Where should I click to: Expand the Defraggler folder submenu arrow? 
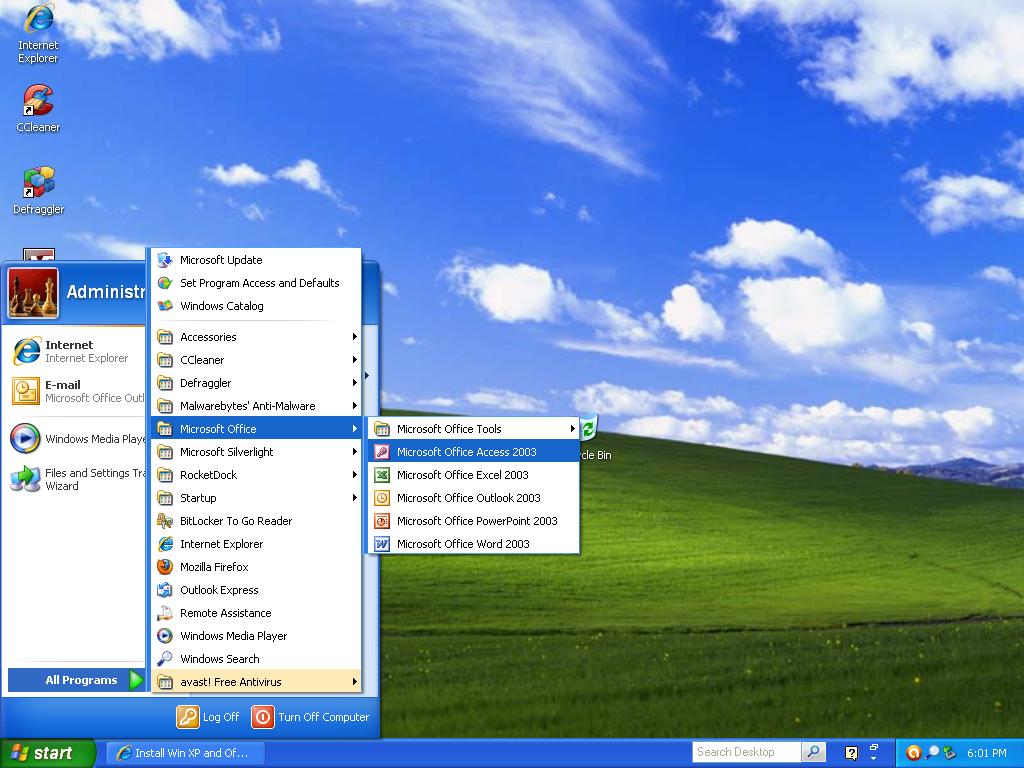click(355, 383)
